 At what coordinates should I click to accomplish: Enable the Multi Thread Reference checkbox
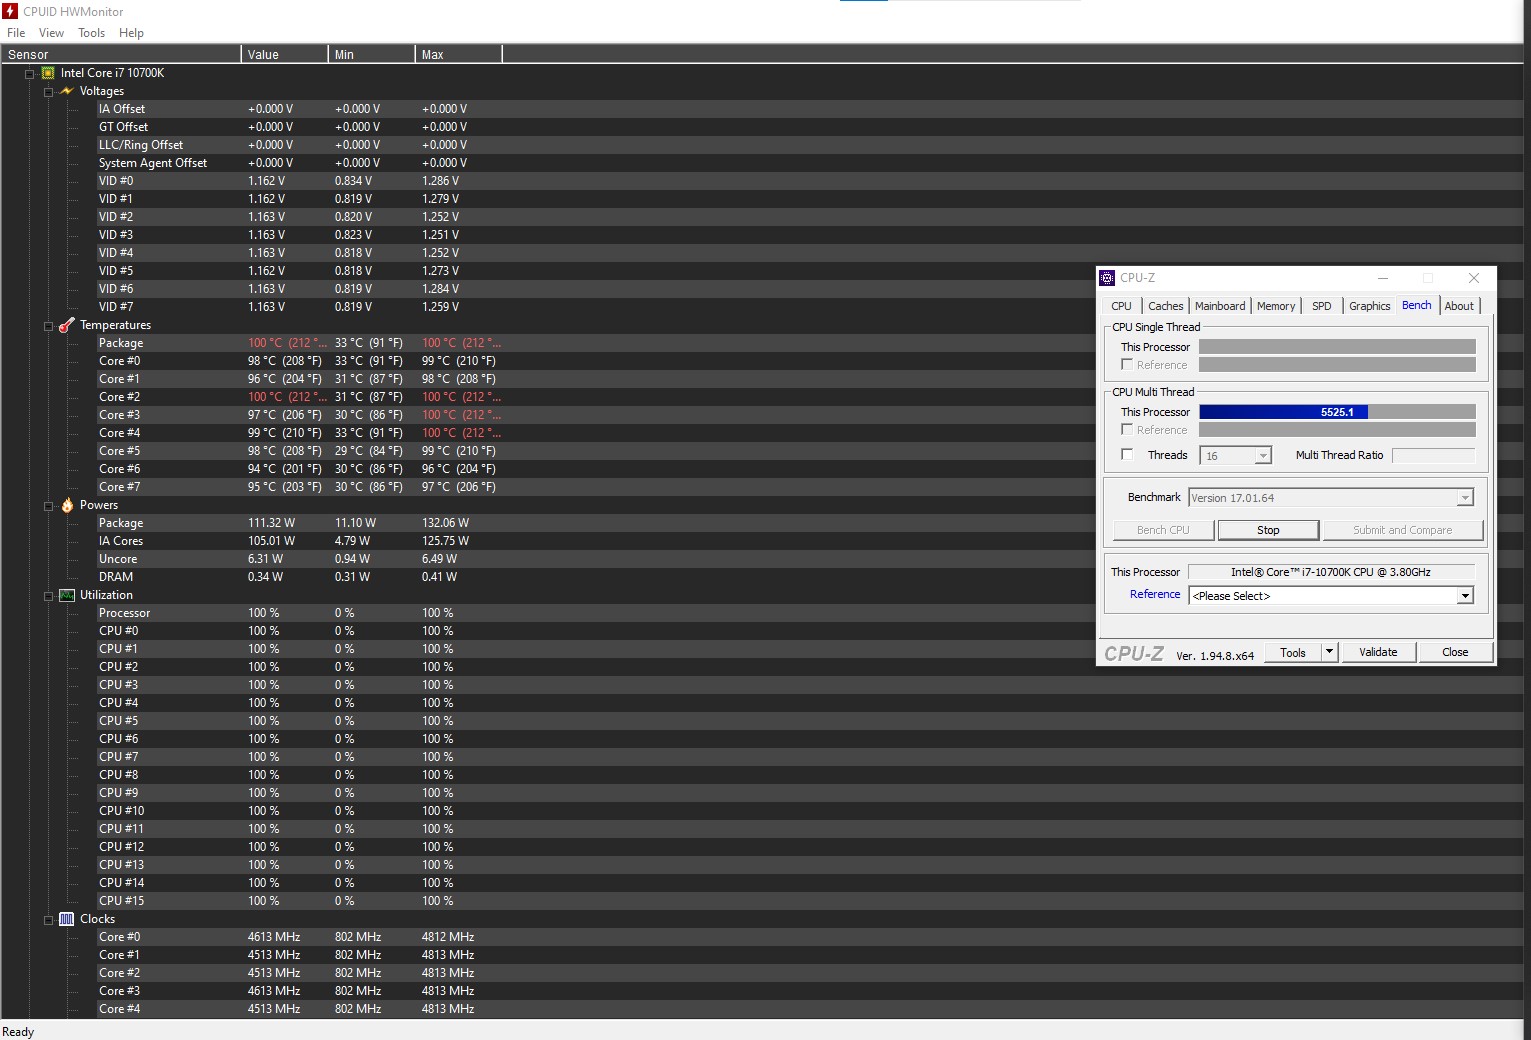point(1127,430)
